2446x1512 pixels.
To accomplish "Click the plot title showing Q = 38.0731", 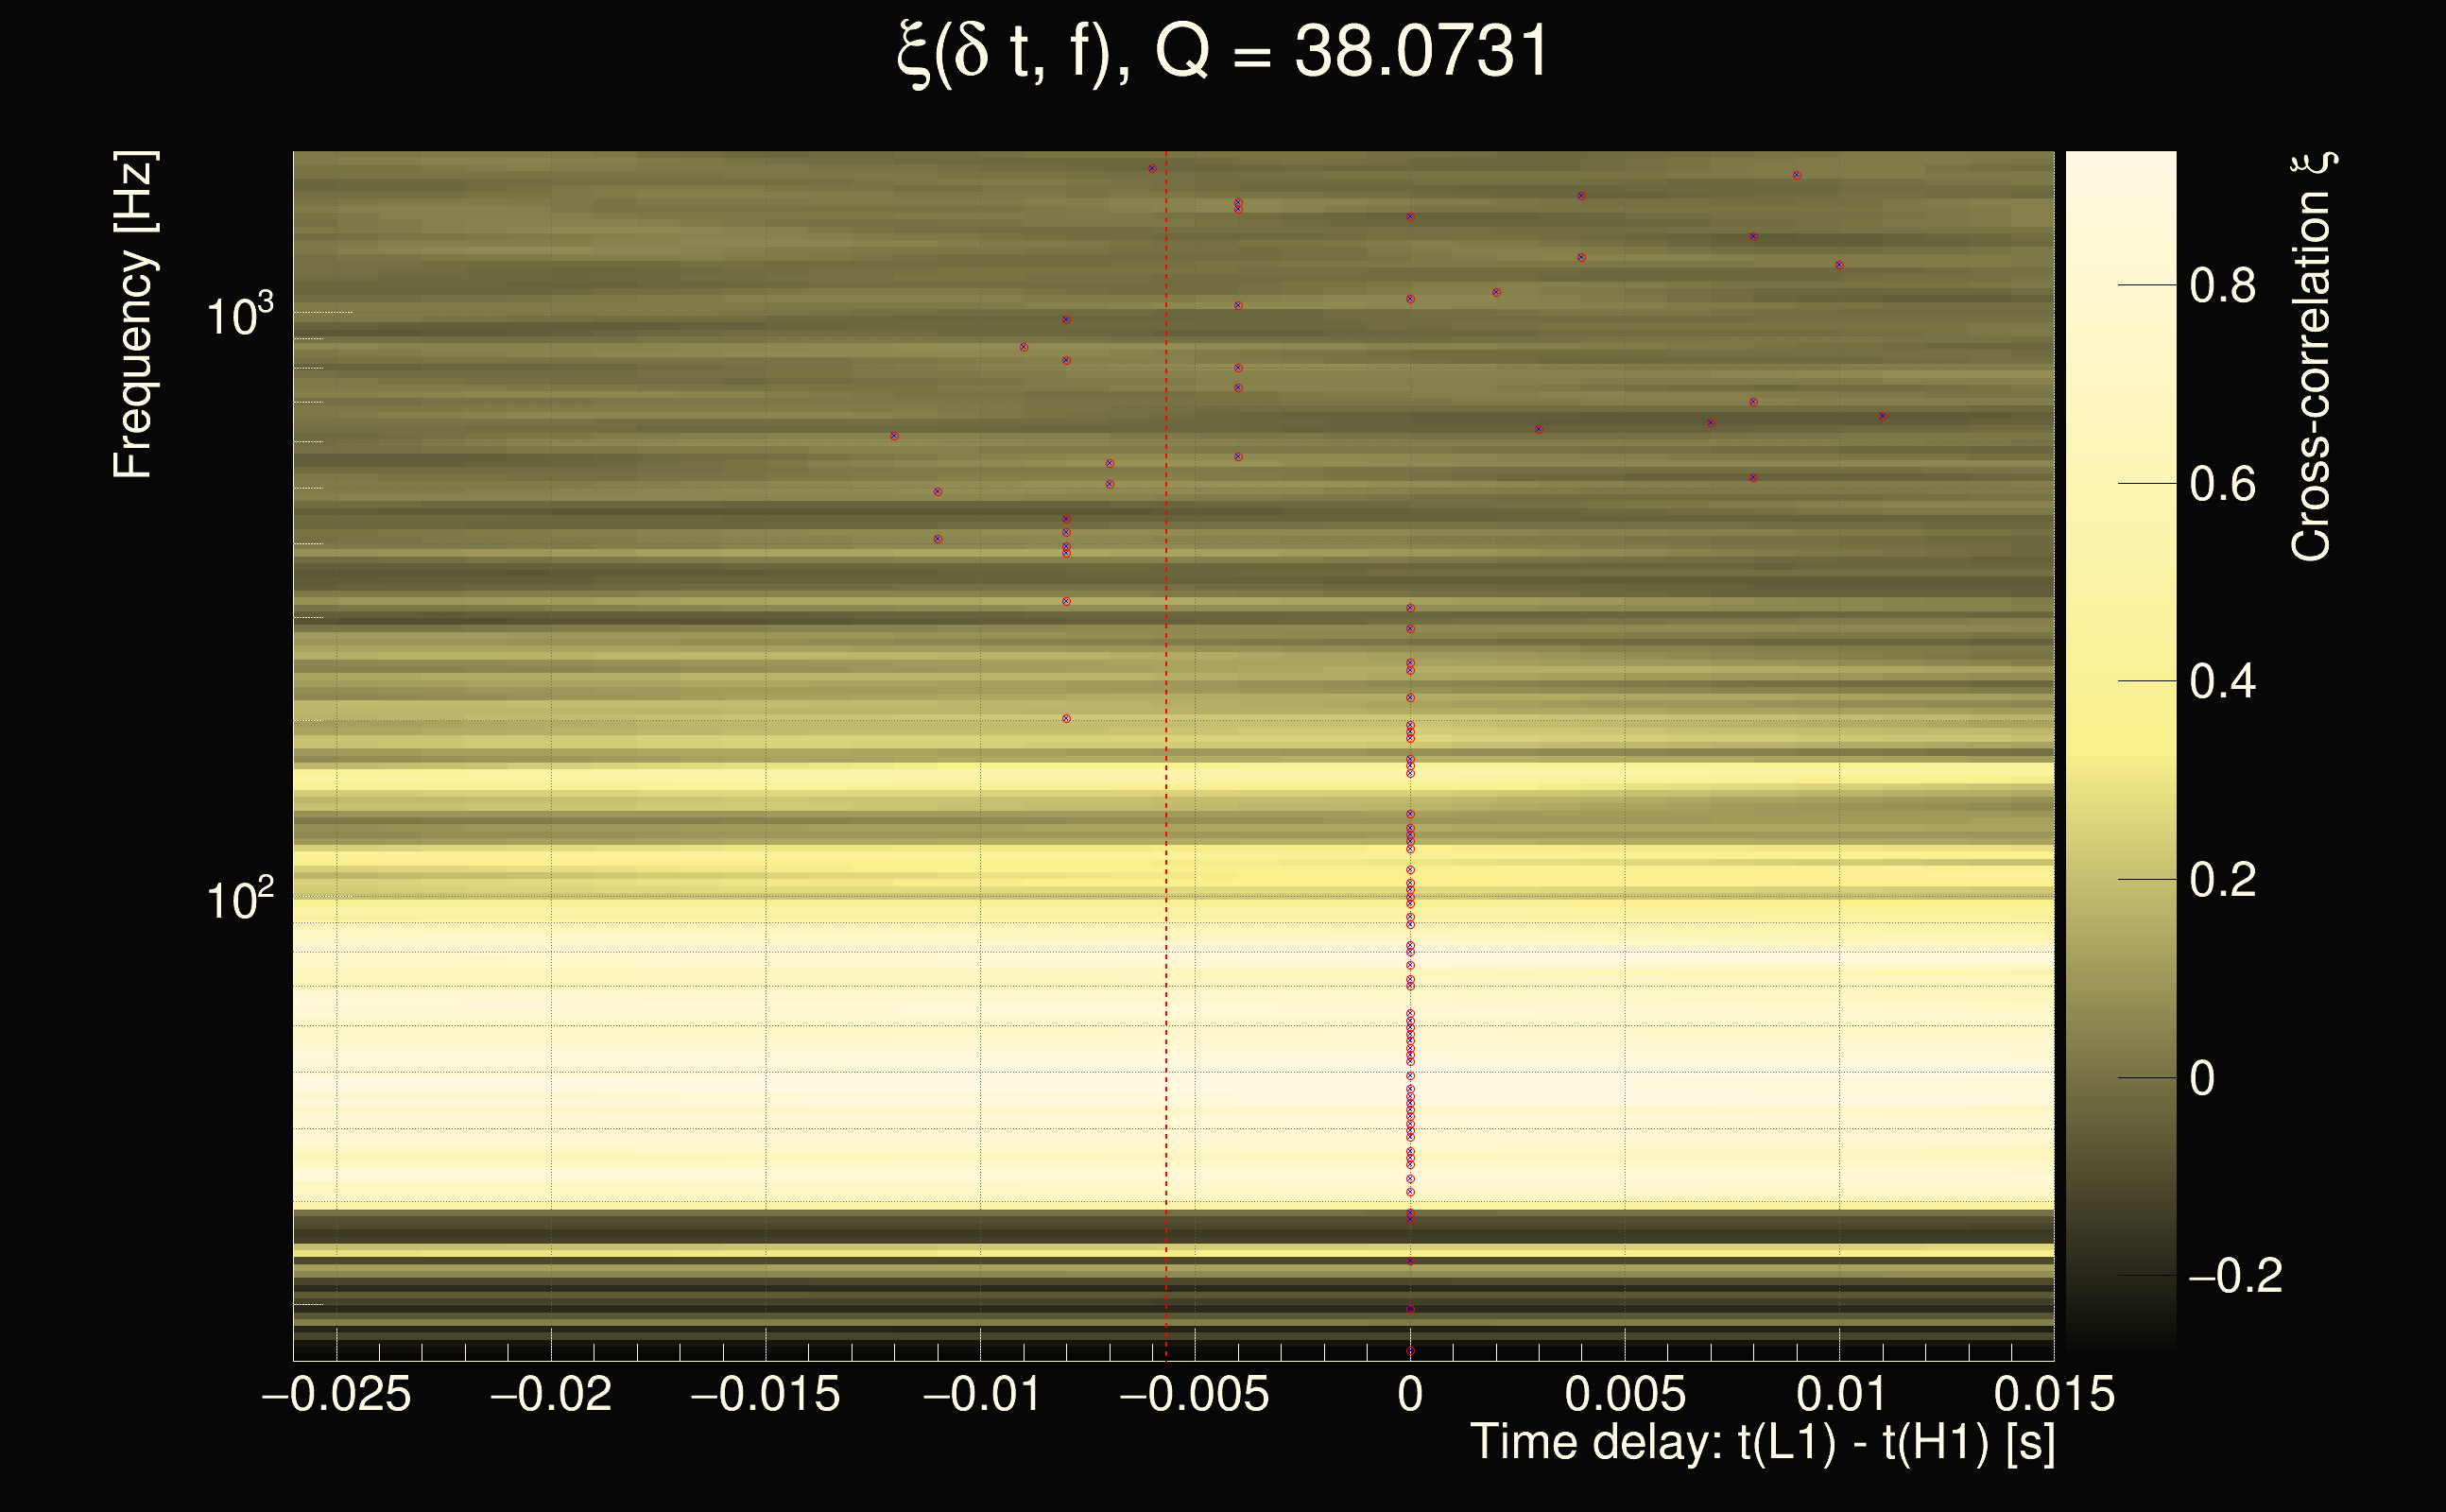I will tap(1222, 52).
